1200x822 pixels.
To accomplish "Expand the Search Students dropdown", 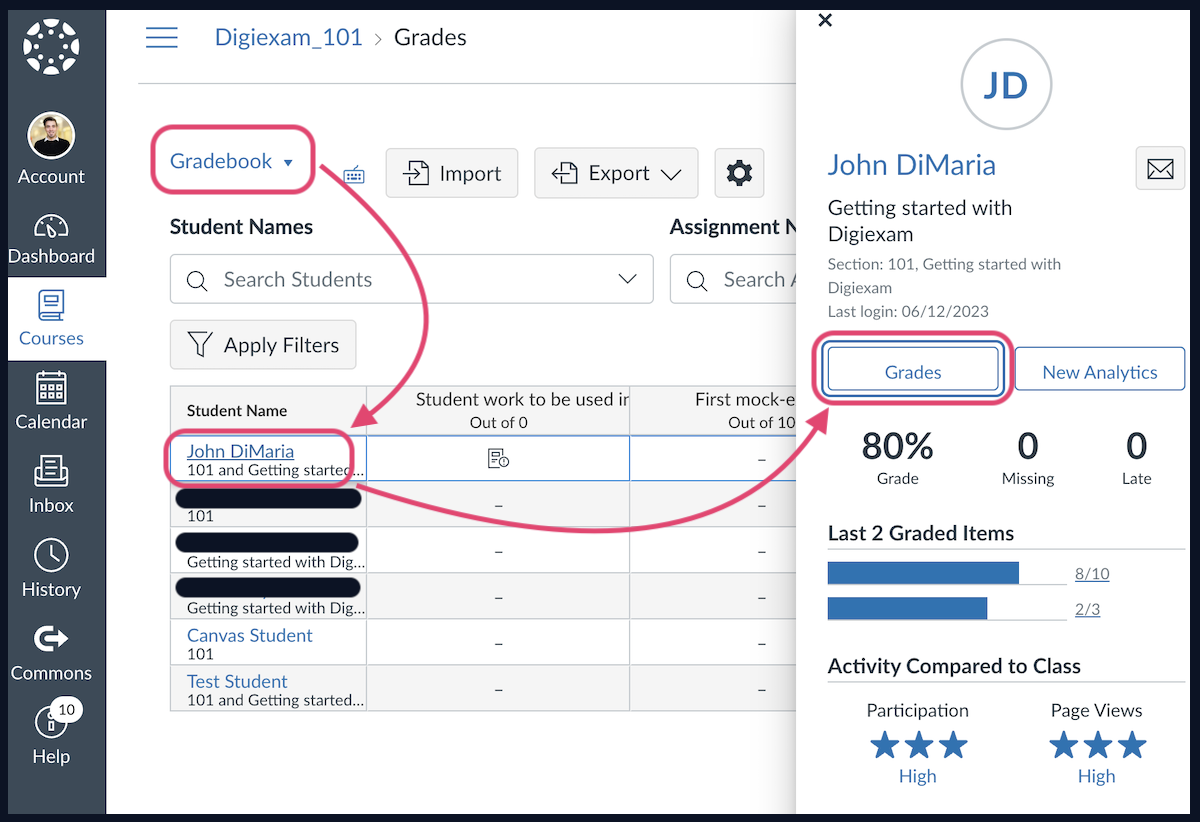I will click(628, 279).
